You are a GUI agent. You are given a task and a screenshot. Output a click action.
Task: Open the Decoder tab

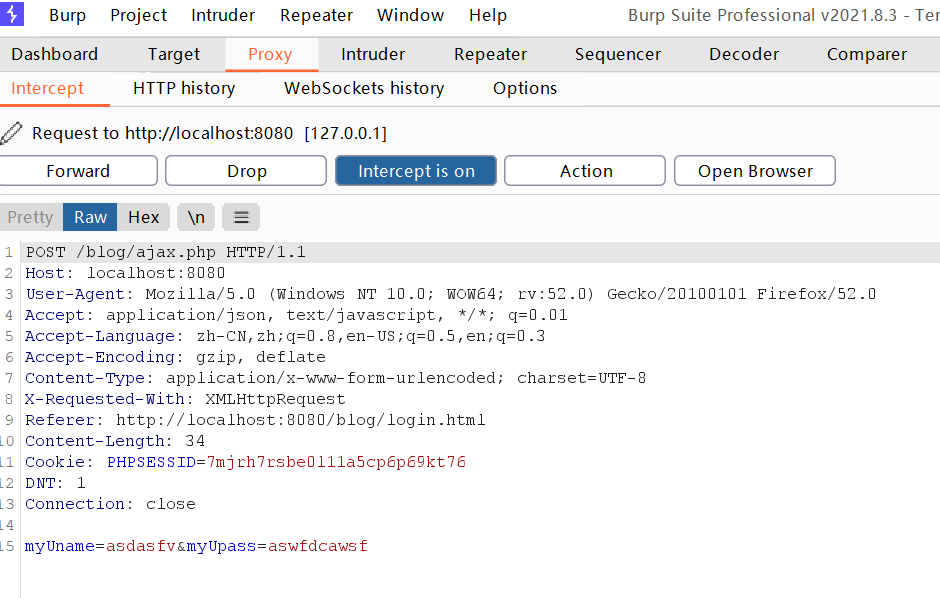click(x=744, y=55)
